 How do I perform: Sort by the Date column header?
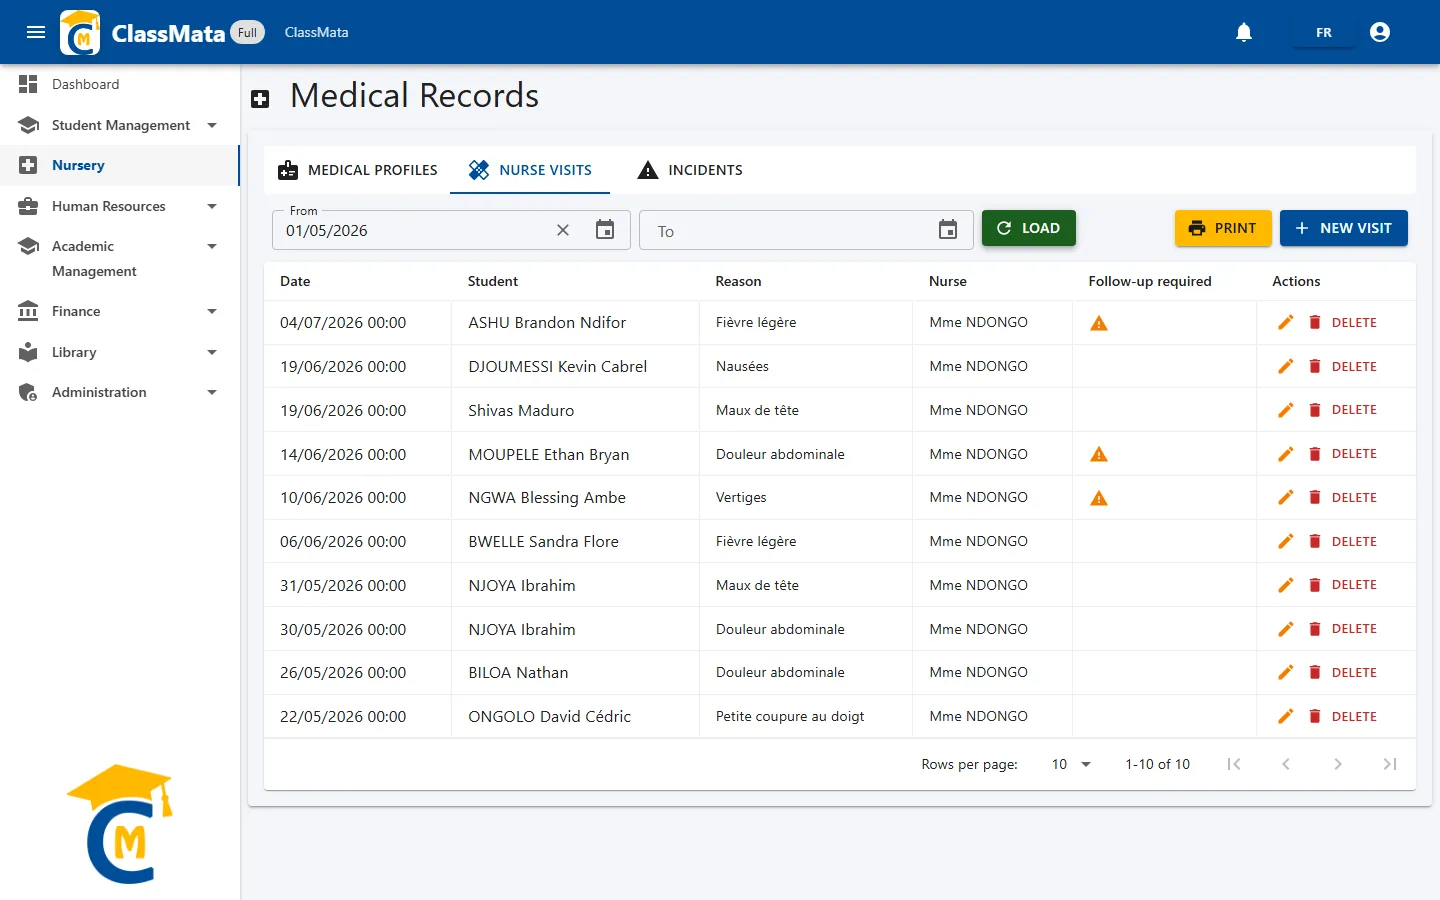point(295,281)
